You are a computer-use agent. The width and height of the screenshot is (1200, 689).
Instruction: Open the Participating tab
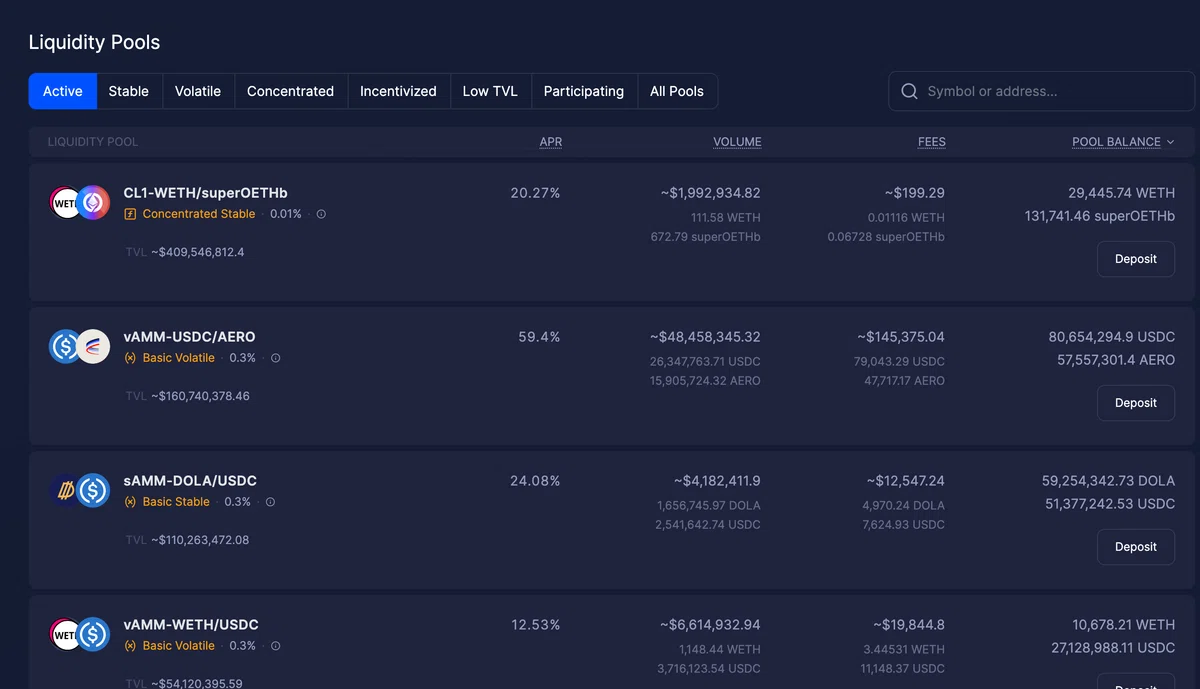(x=584, y=91)
